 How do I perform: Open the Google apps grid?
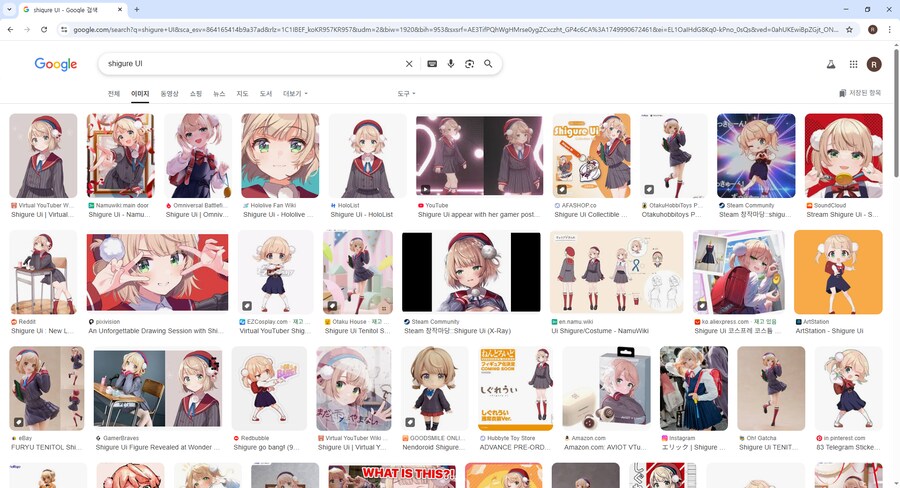pyautogui.click(x=854, y=64)
